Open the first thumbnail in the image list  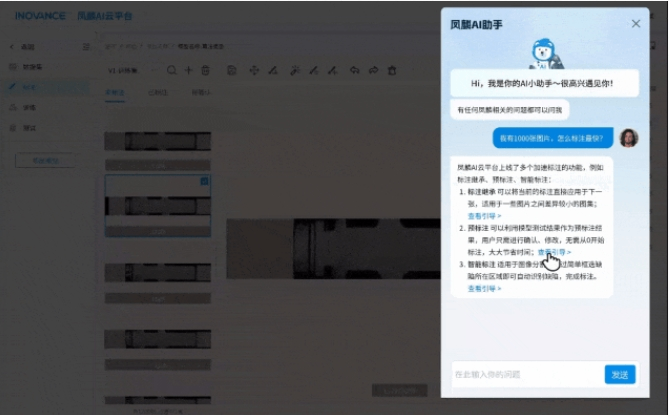pos(158,141)
